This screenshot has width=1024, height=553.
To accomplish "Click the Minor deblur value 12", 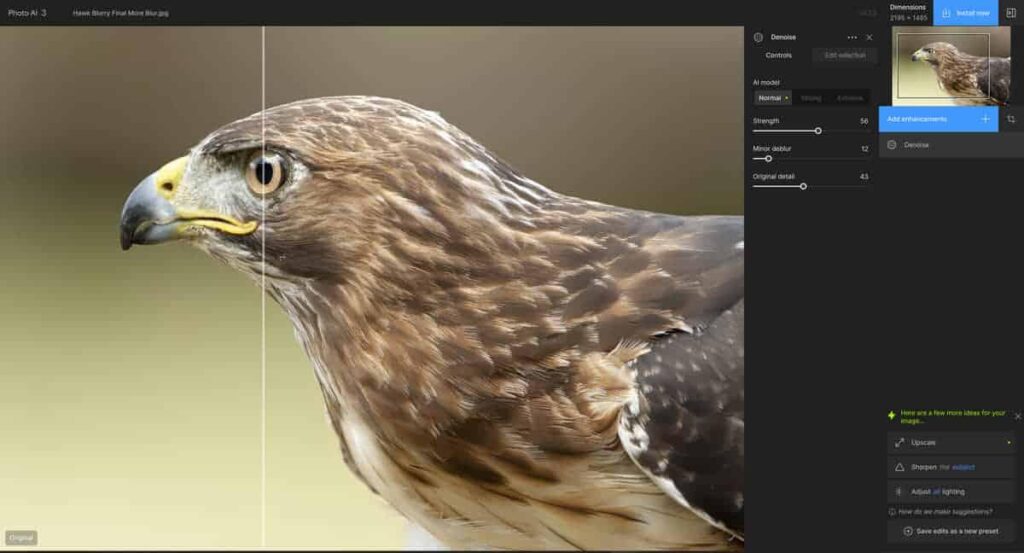I will point(865,149).
